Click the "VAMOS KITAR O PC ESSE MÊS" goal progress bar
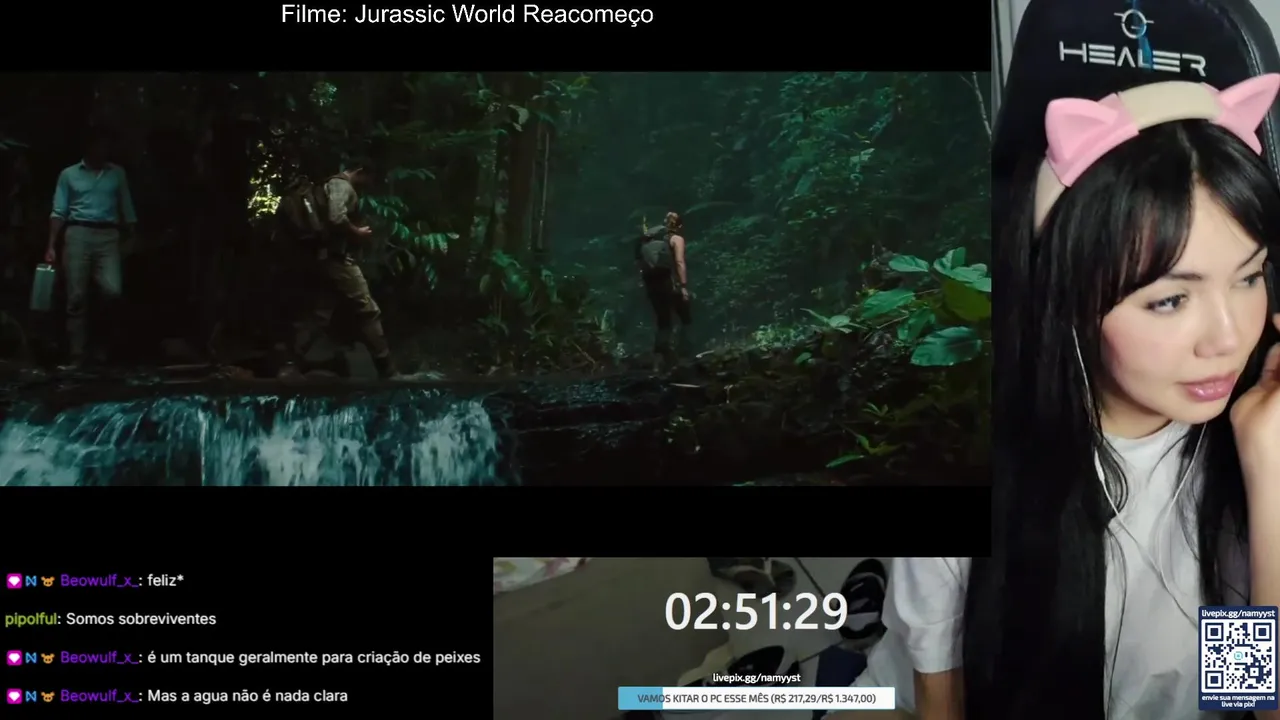Viewport: 1280px width, 720px height. coord(756,698)
